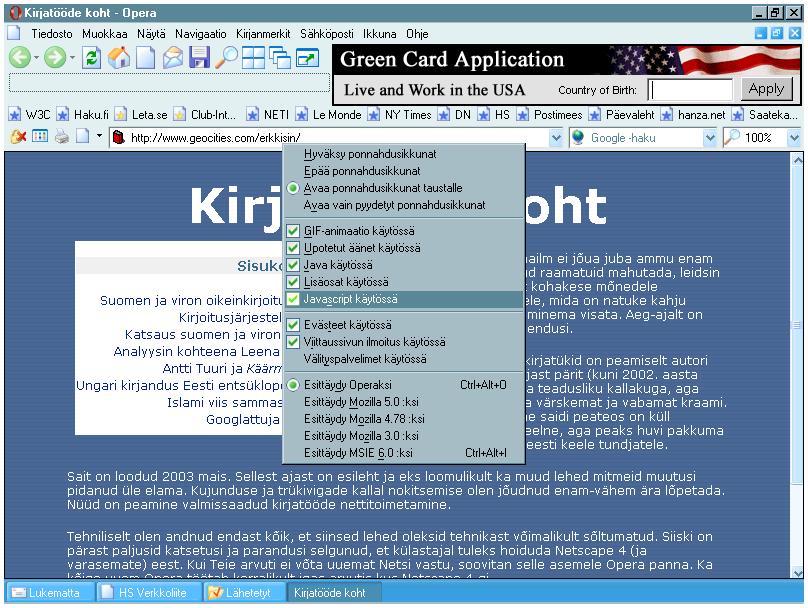Switch to the Lukematta tab

tap(50, 593)
